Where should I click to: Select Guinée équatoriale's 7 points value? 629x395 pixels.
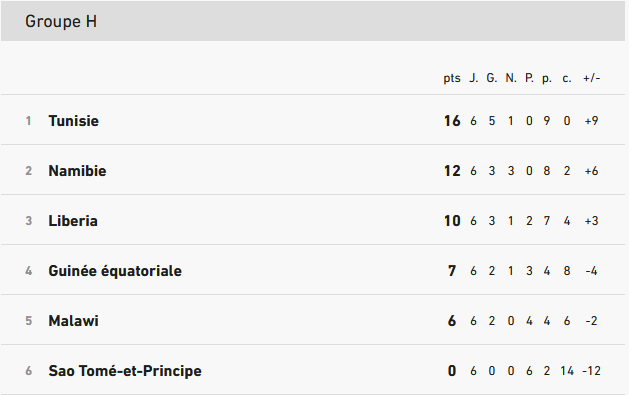coord(452,271)
